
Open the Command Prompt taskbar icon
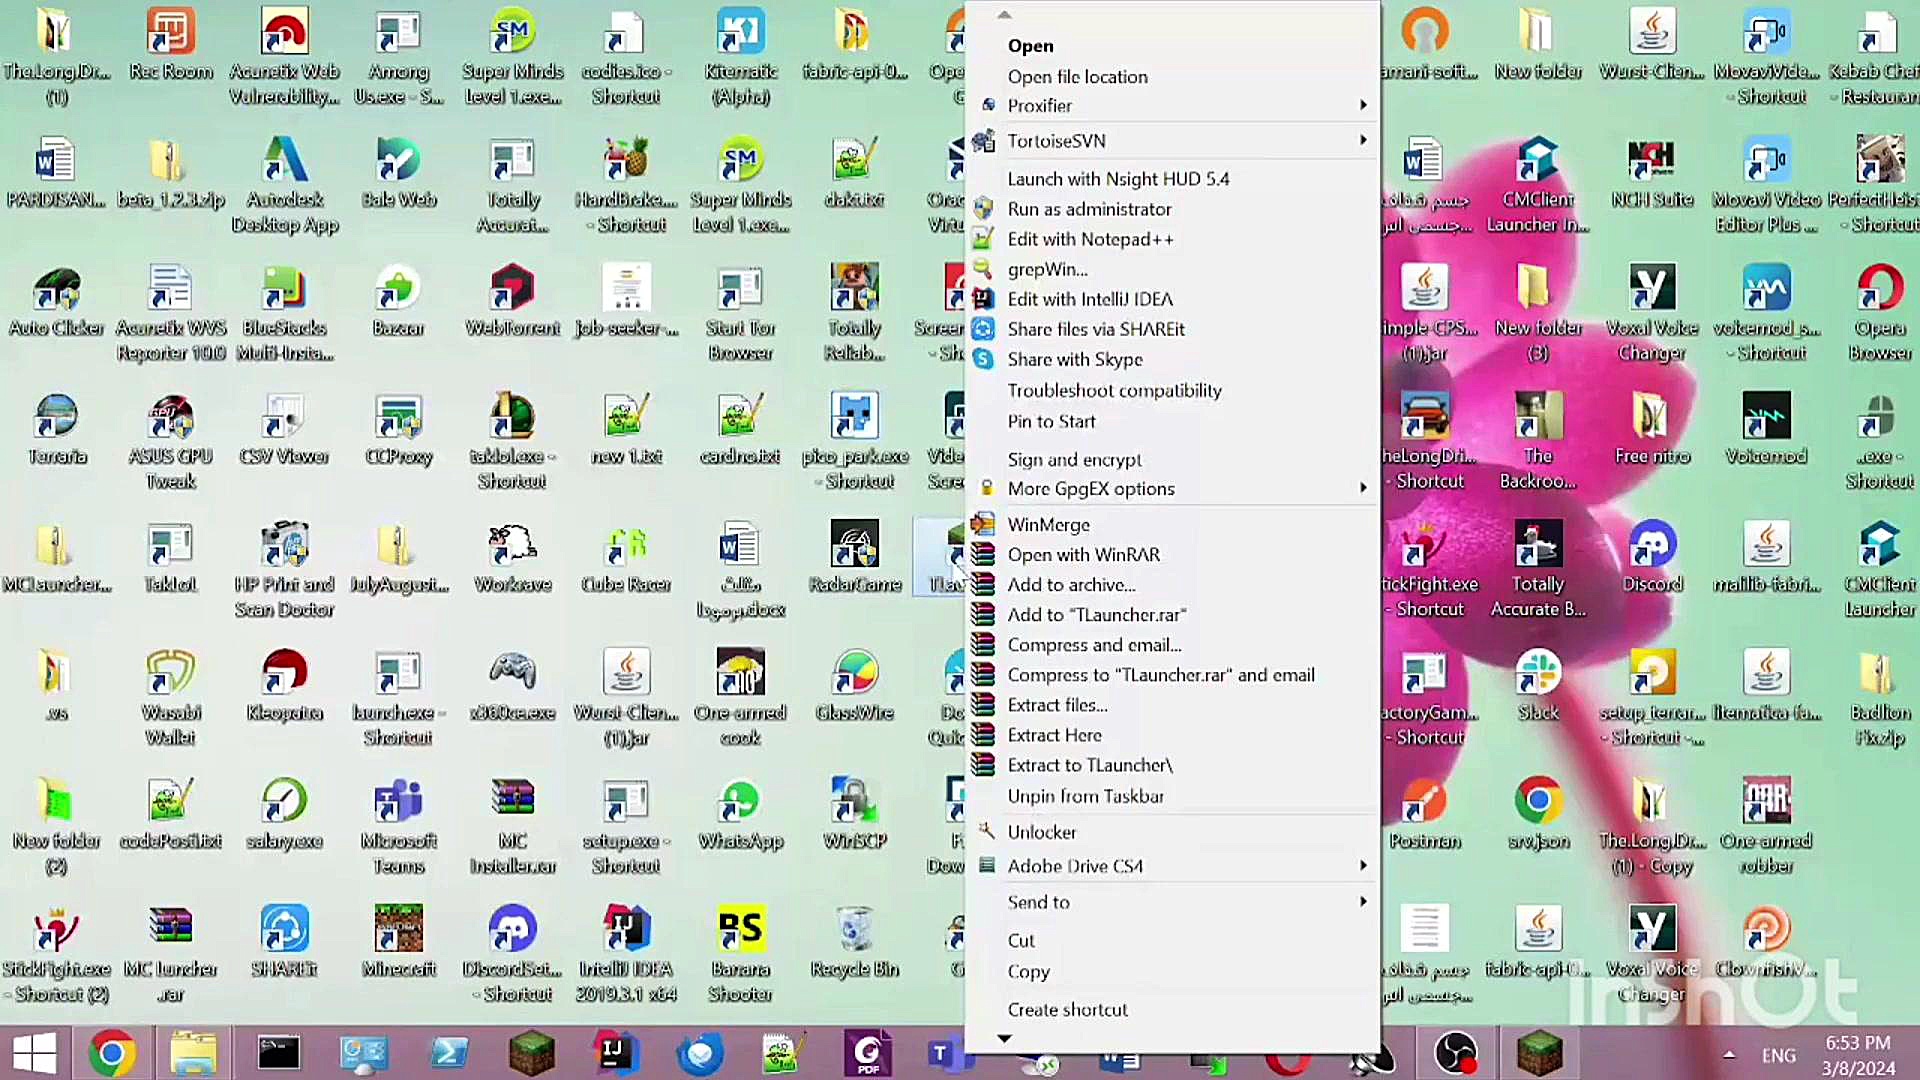tap(278, 1053)
